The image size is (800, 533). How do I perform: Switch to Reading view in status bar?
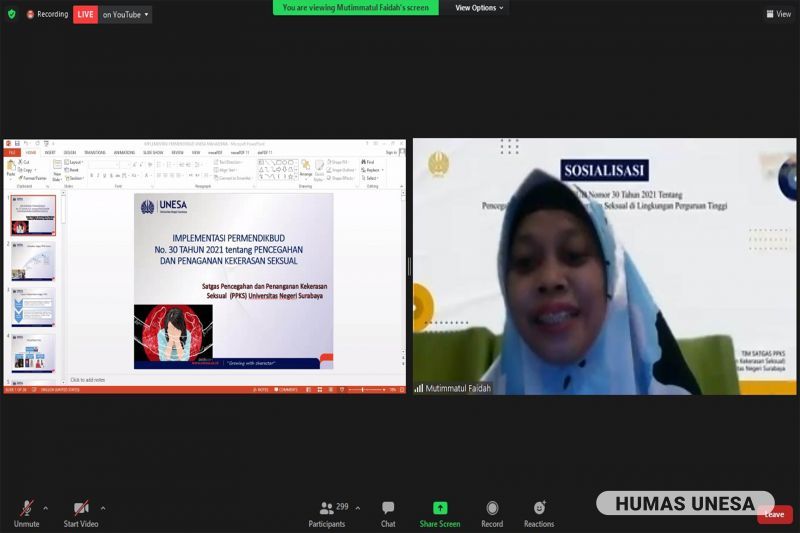coord(331,390)
